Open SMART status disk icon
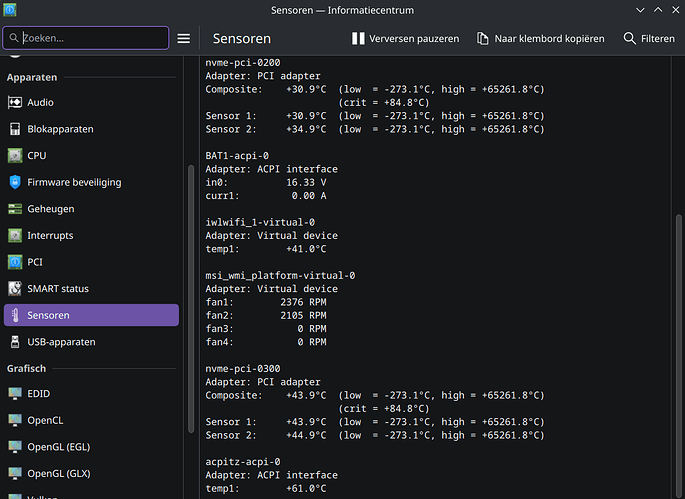Viewport: 685px width, 499px height. (x=15, y=289)
